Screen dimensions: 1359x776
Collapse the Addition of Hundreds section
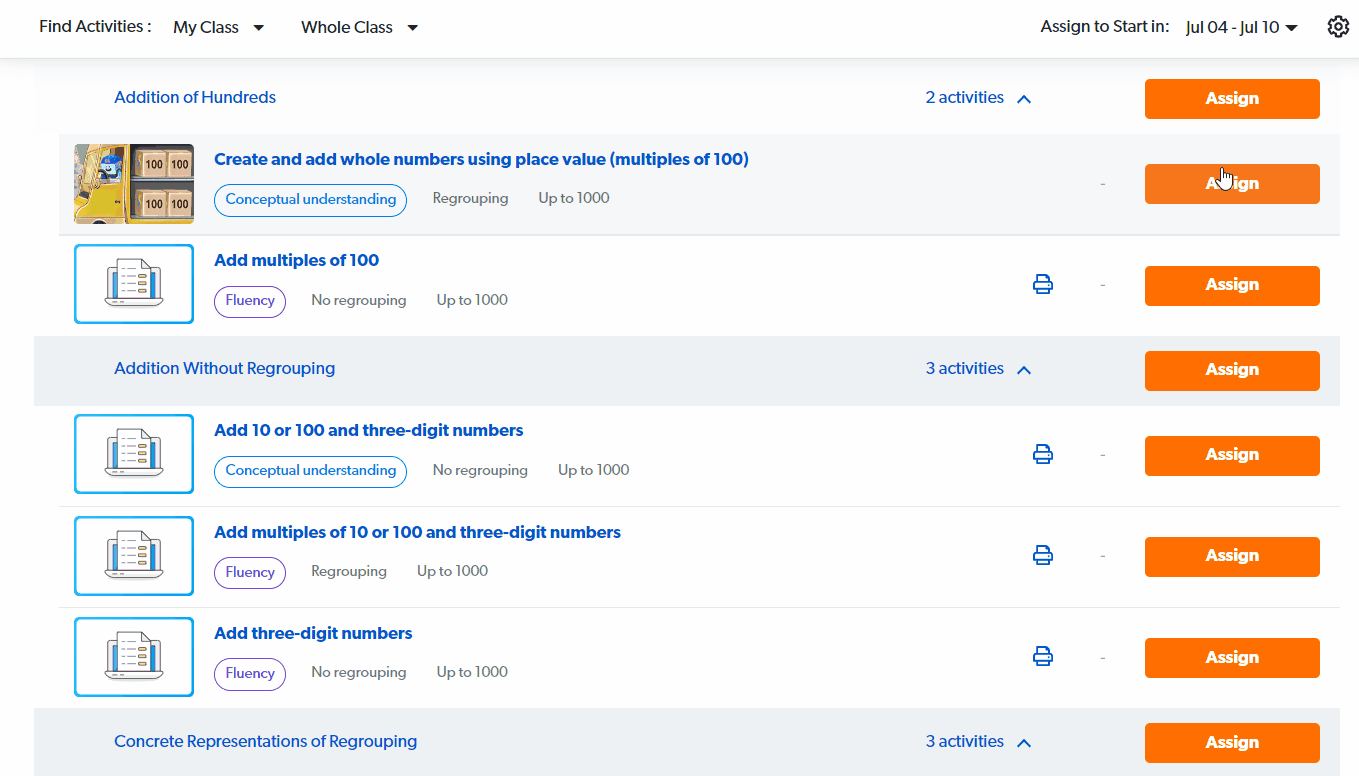[x=1023, y=98]
